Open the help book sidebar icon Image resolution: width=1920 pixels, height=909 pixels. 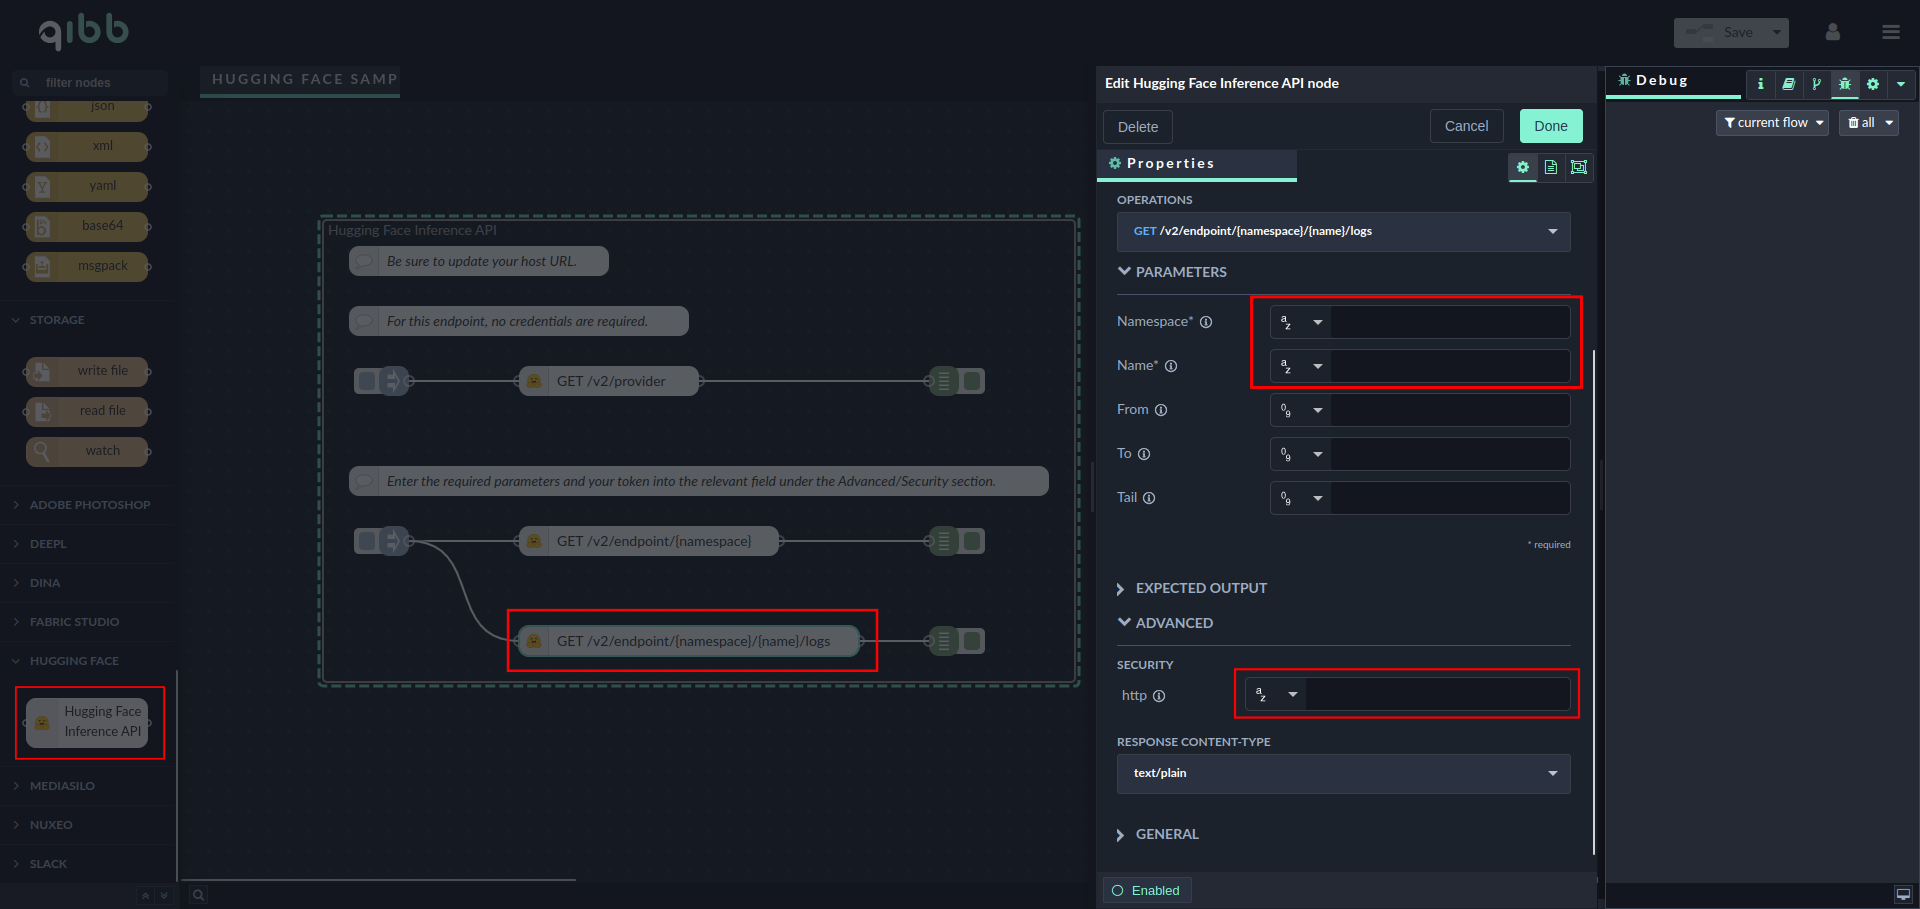click(x=1788, y=84)
